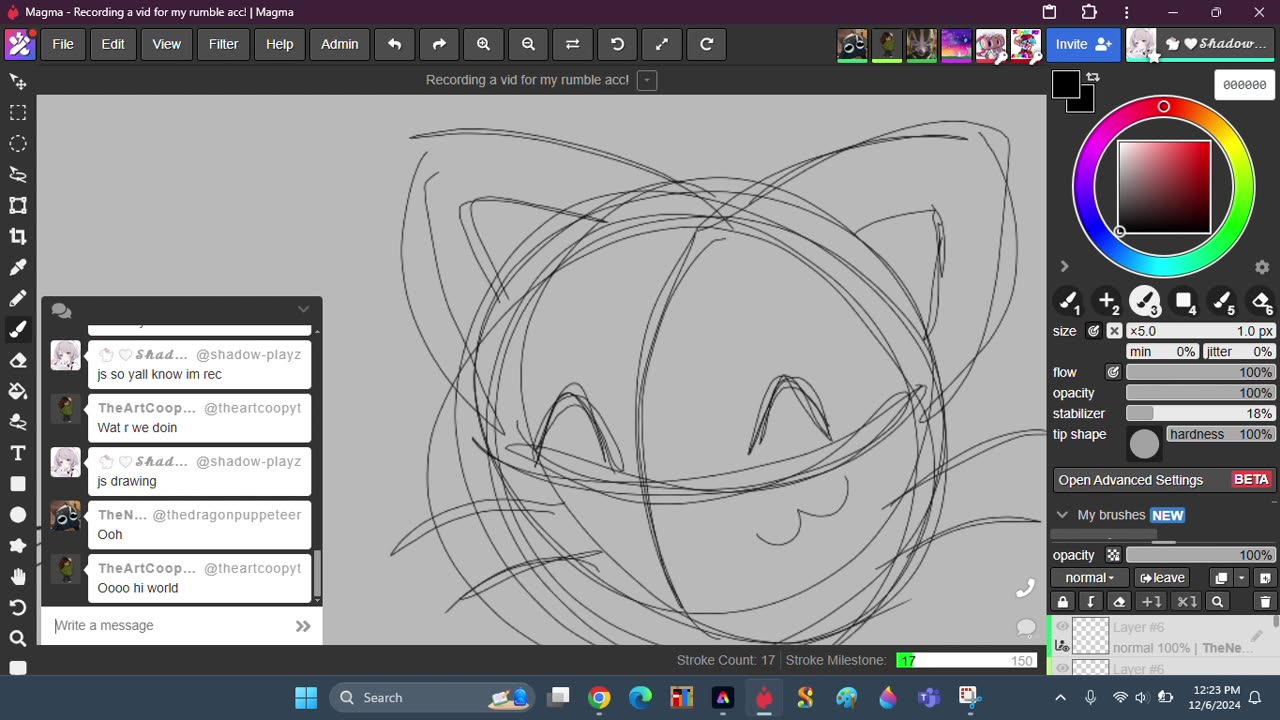The width and height of the screenshot is (1280, 720).
Task: Zoom out using top toolbar magnifier
Action: point(528,44)
